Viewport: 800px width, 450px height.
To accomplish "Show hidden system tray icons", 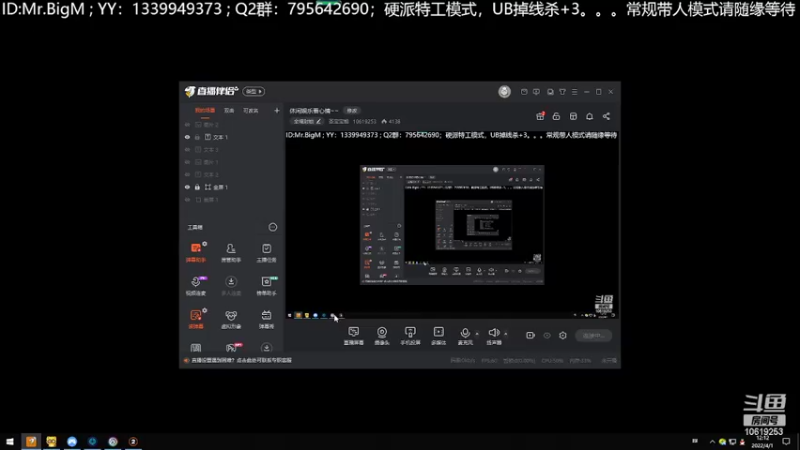I will 712,442.
